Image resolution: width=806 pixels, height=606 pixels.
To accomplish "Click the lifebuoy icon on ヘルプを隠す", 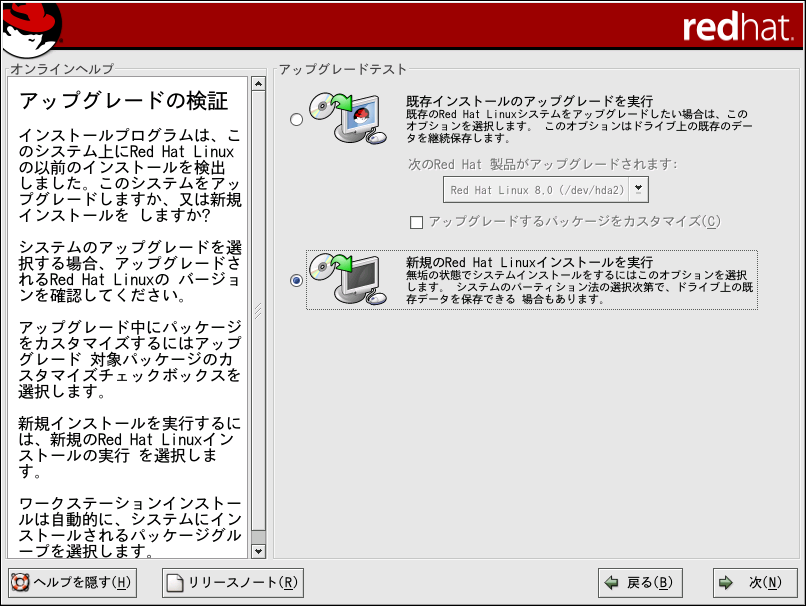I will tap(20, 582).
